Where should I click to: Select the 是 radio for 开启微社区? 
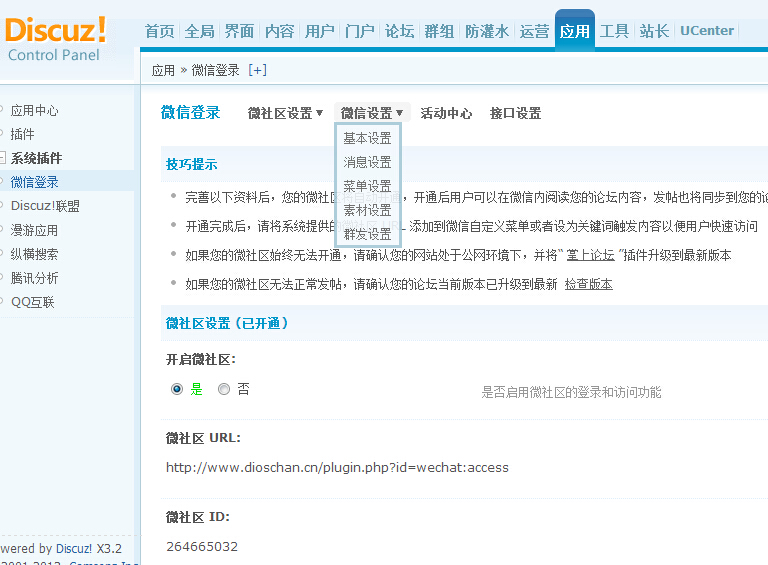point(177,389)
